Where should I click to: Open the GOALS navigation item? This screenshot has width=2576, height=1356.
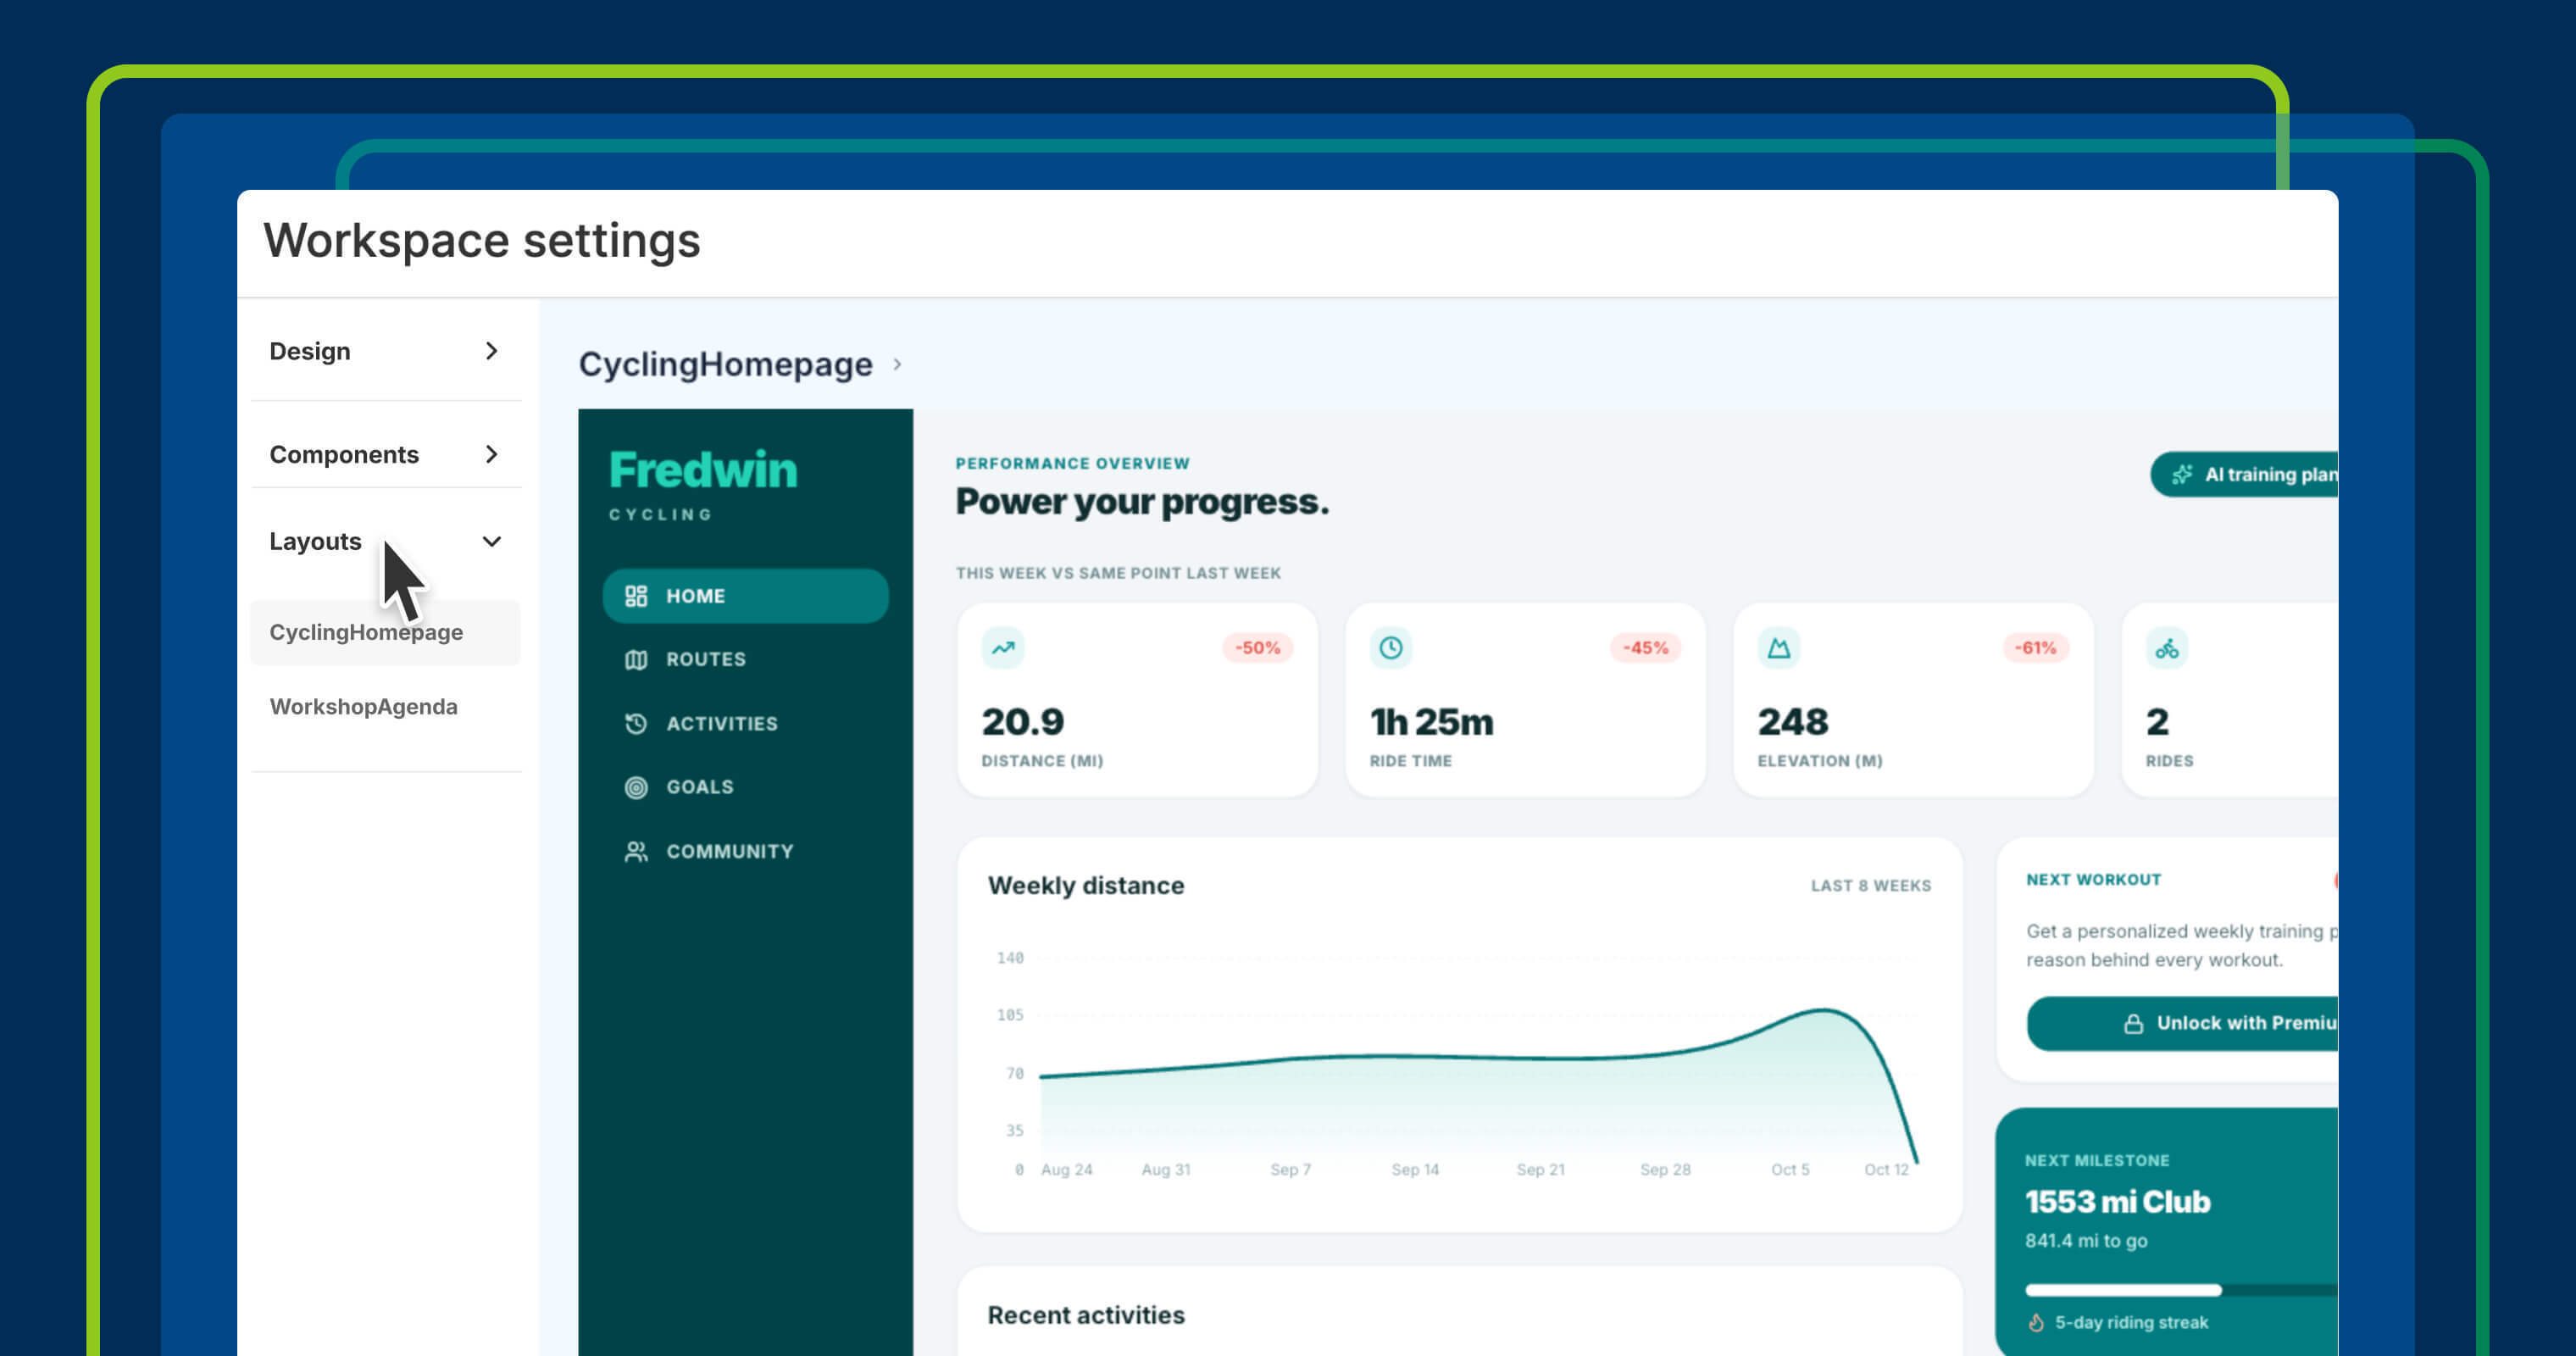click(746, 787)
